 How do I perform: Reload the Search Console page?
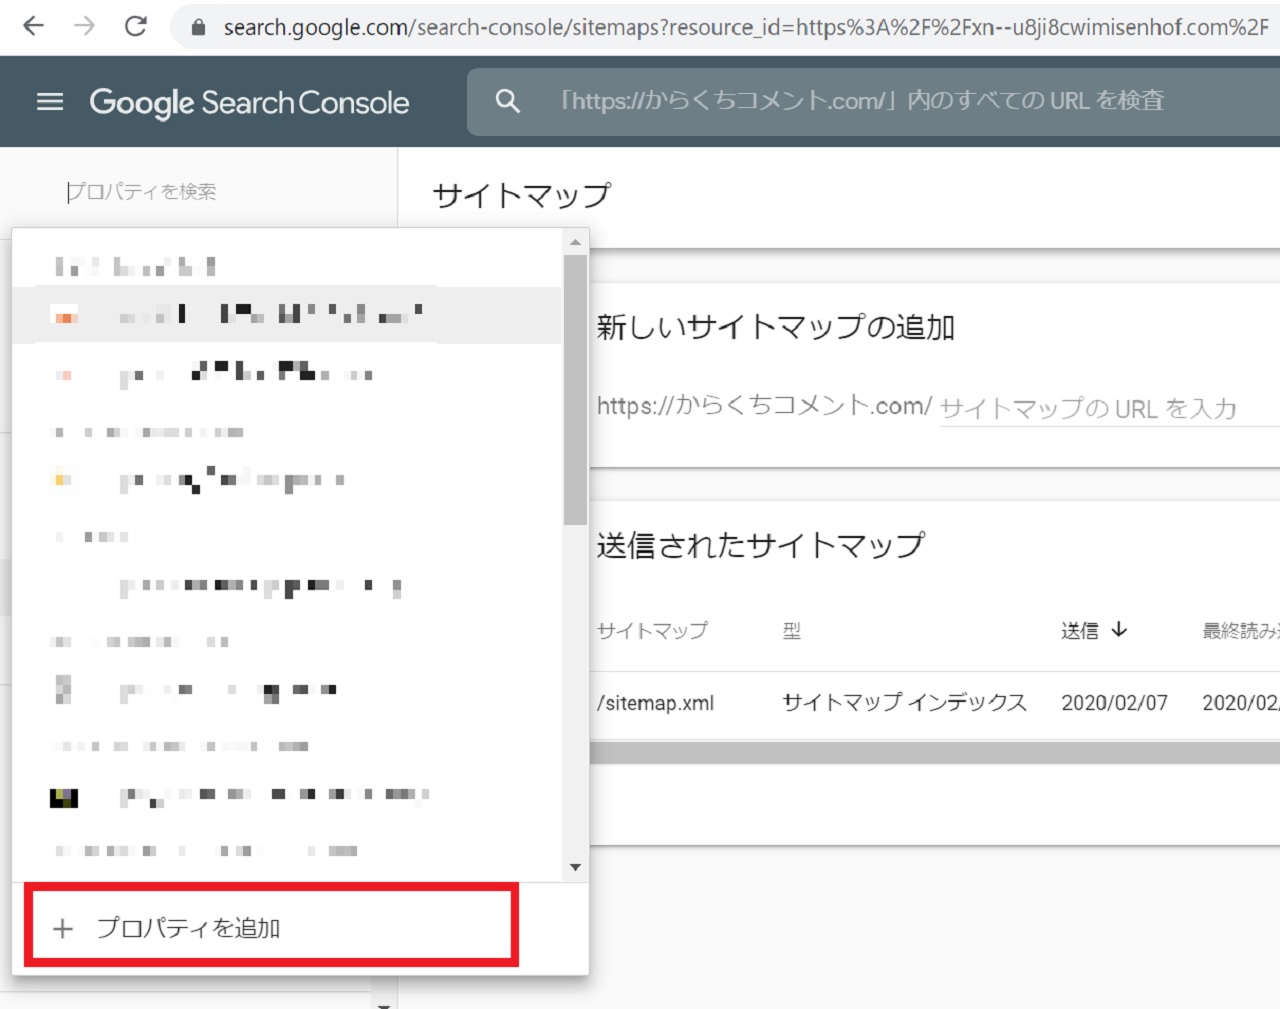pyautogui.click(x=136, y=27)
